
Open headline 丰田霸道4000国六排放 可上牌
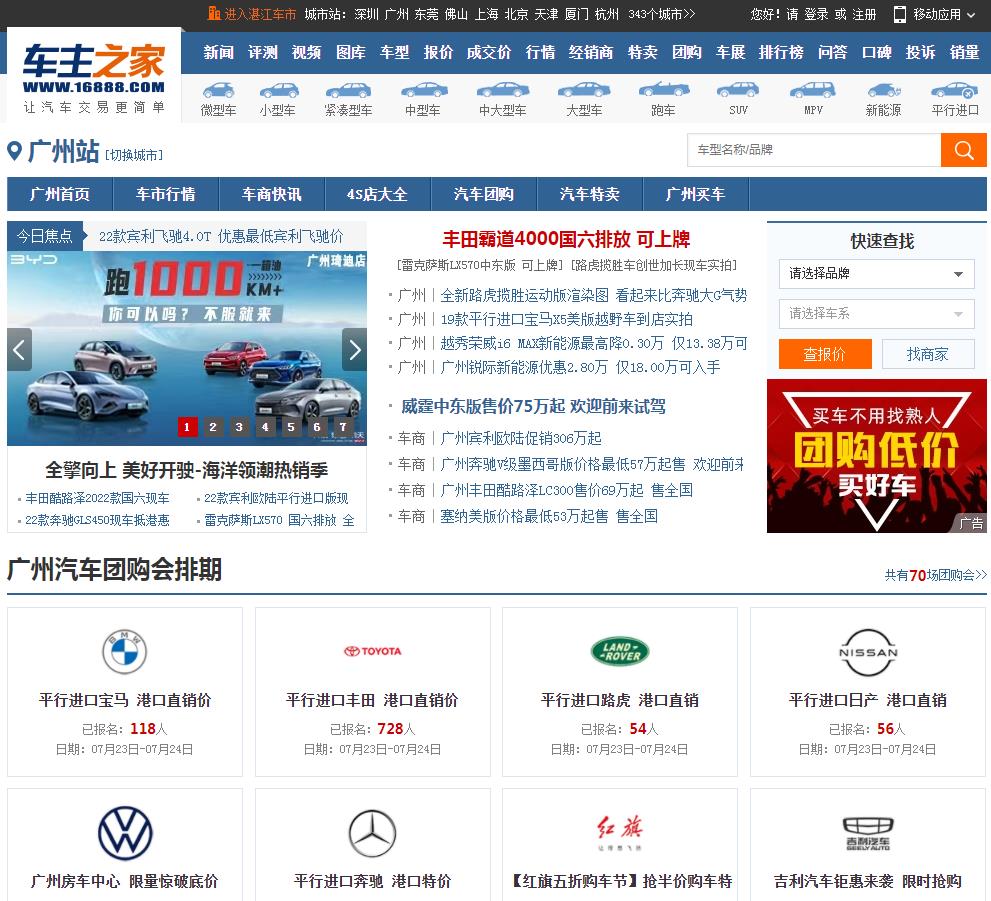point(566,239)
